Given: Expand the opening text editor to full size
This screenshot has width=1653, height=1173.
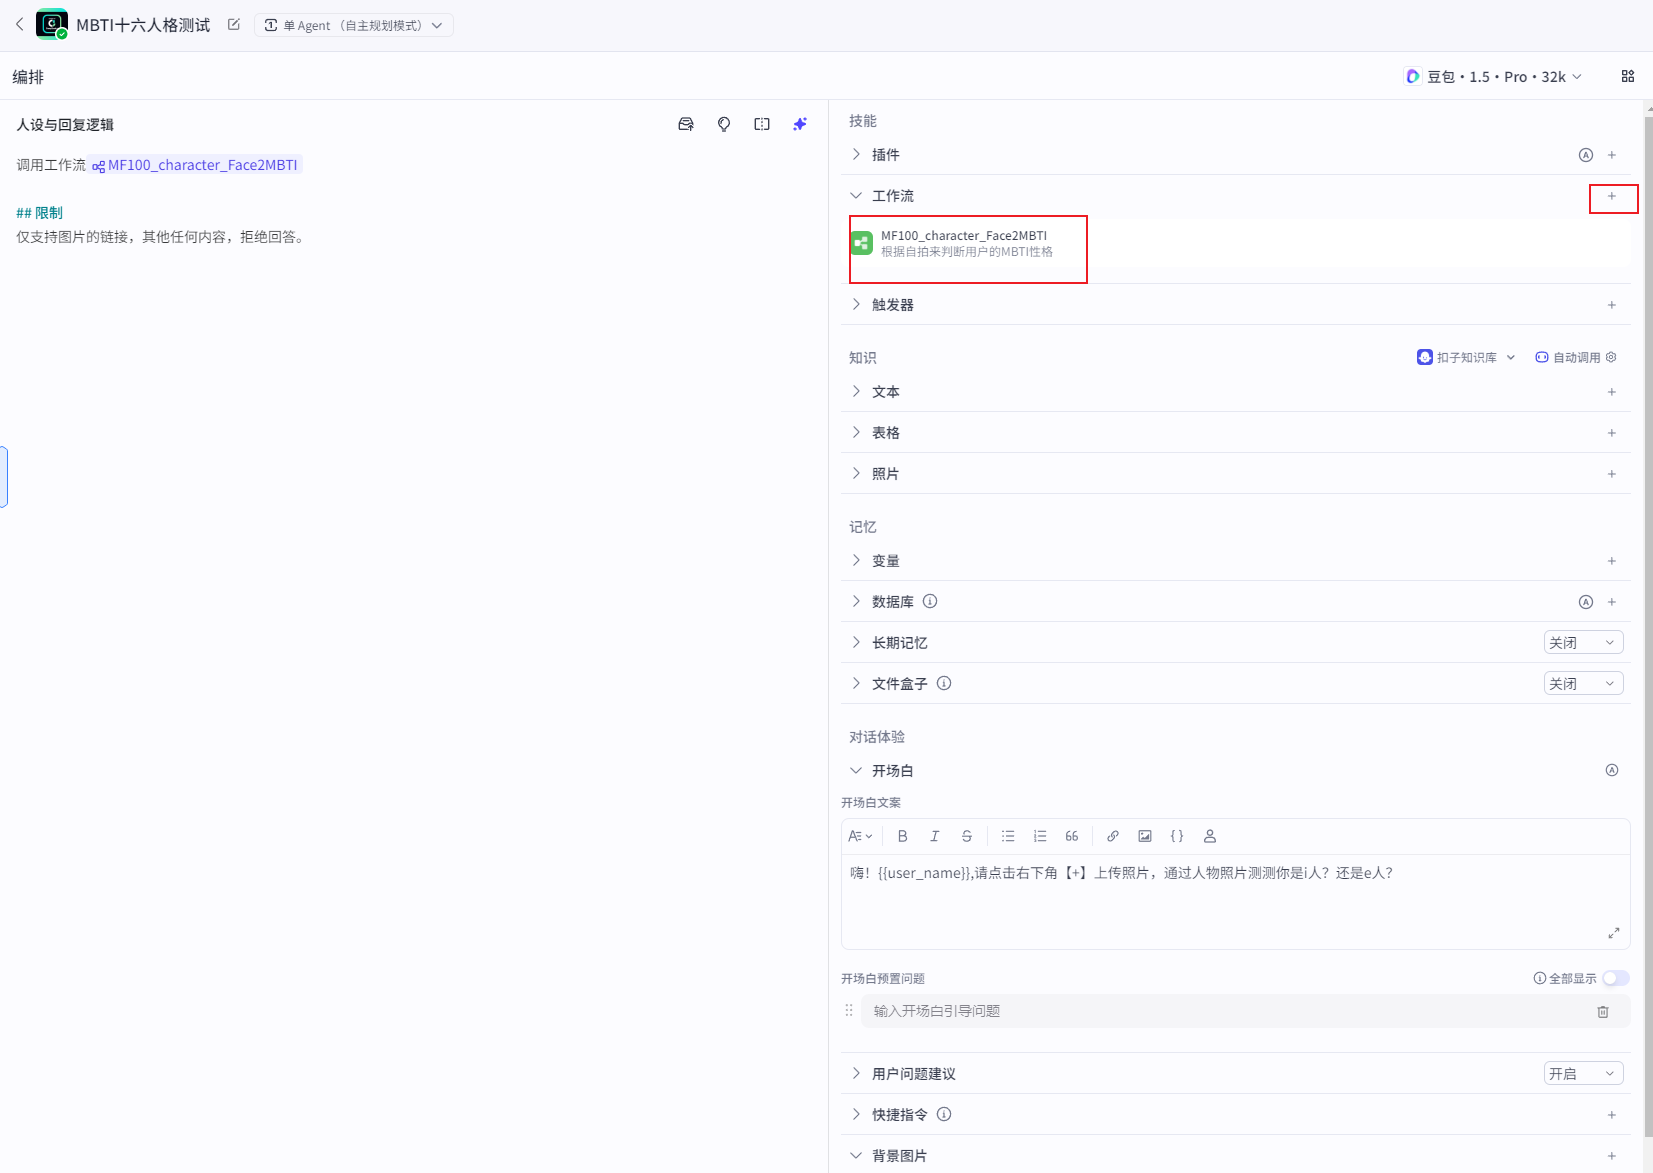Looking at the screenshot, I should pos(1613,933).
